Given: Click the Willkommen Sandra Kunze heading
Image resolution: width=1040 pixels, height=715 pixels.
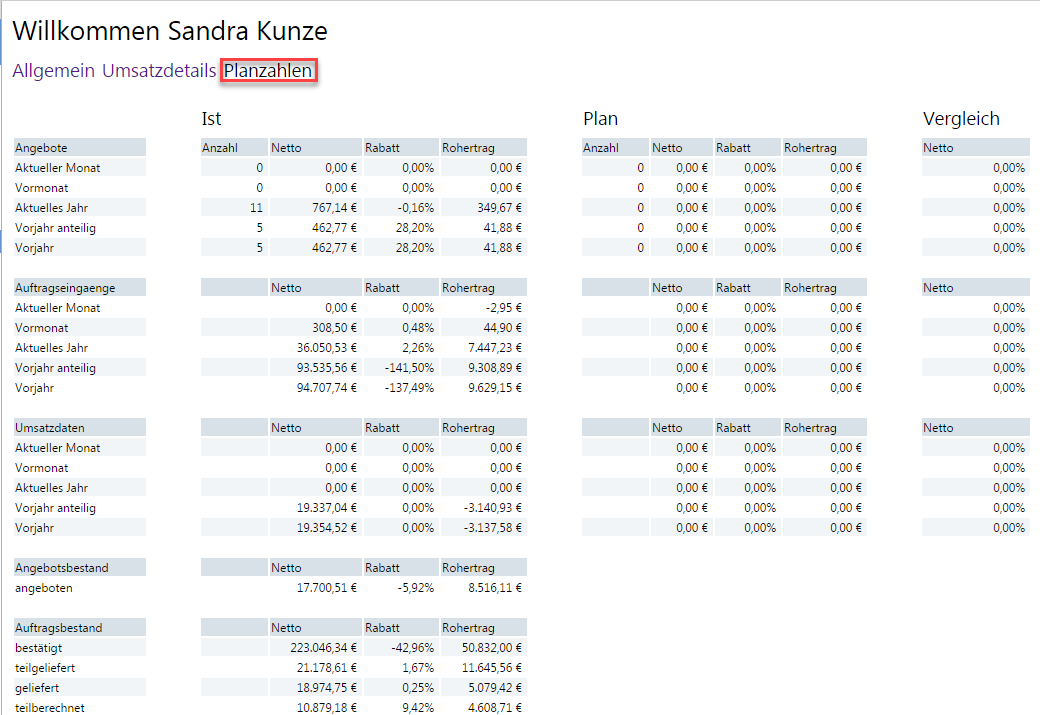Looking at the screenshot, I should click(170, 31).
